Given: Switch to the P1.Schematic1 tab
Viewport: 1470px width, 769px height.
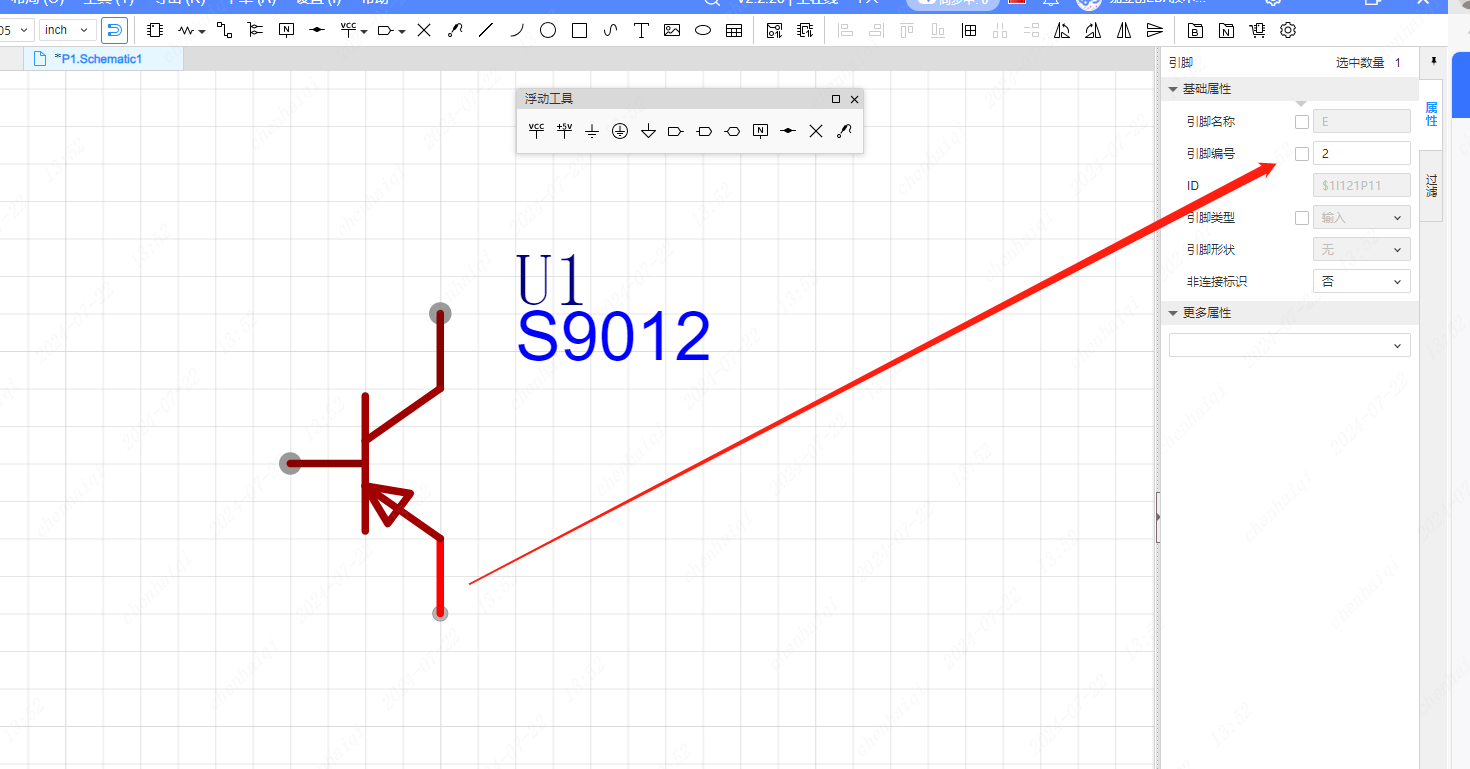Looking at the screenshot, I should (98, 59).
